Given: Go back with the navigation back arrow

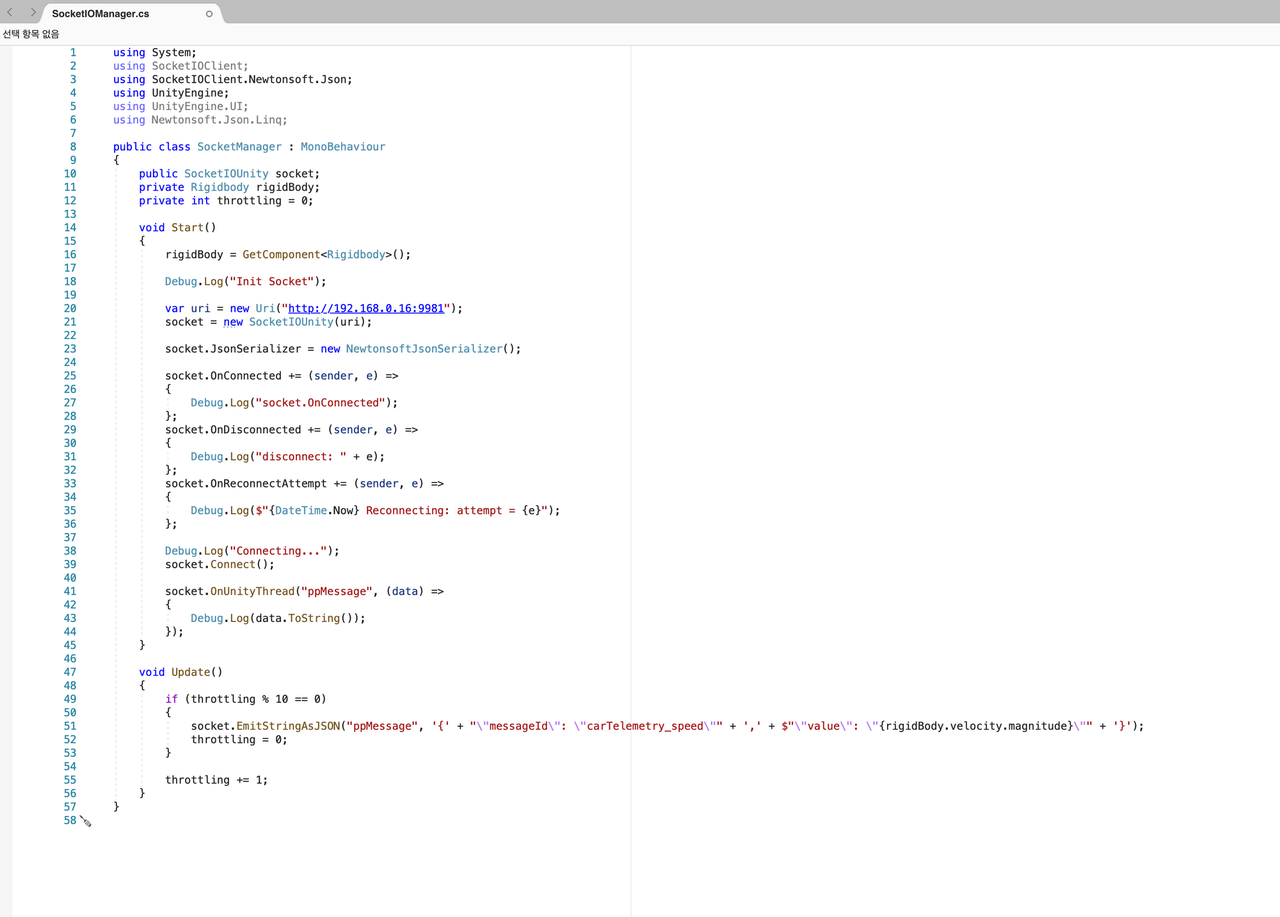Looking at the screenshot, I should (x=11, y=13).
